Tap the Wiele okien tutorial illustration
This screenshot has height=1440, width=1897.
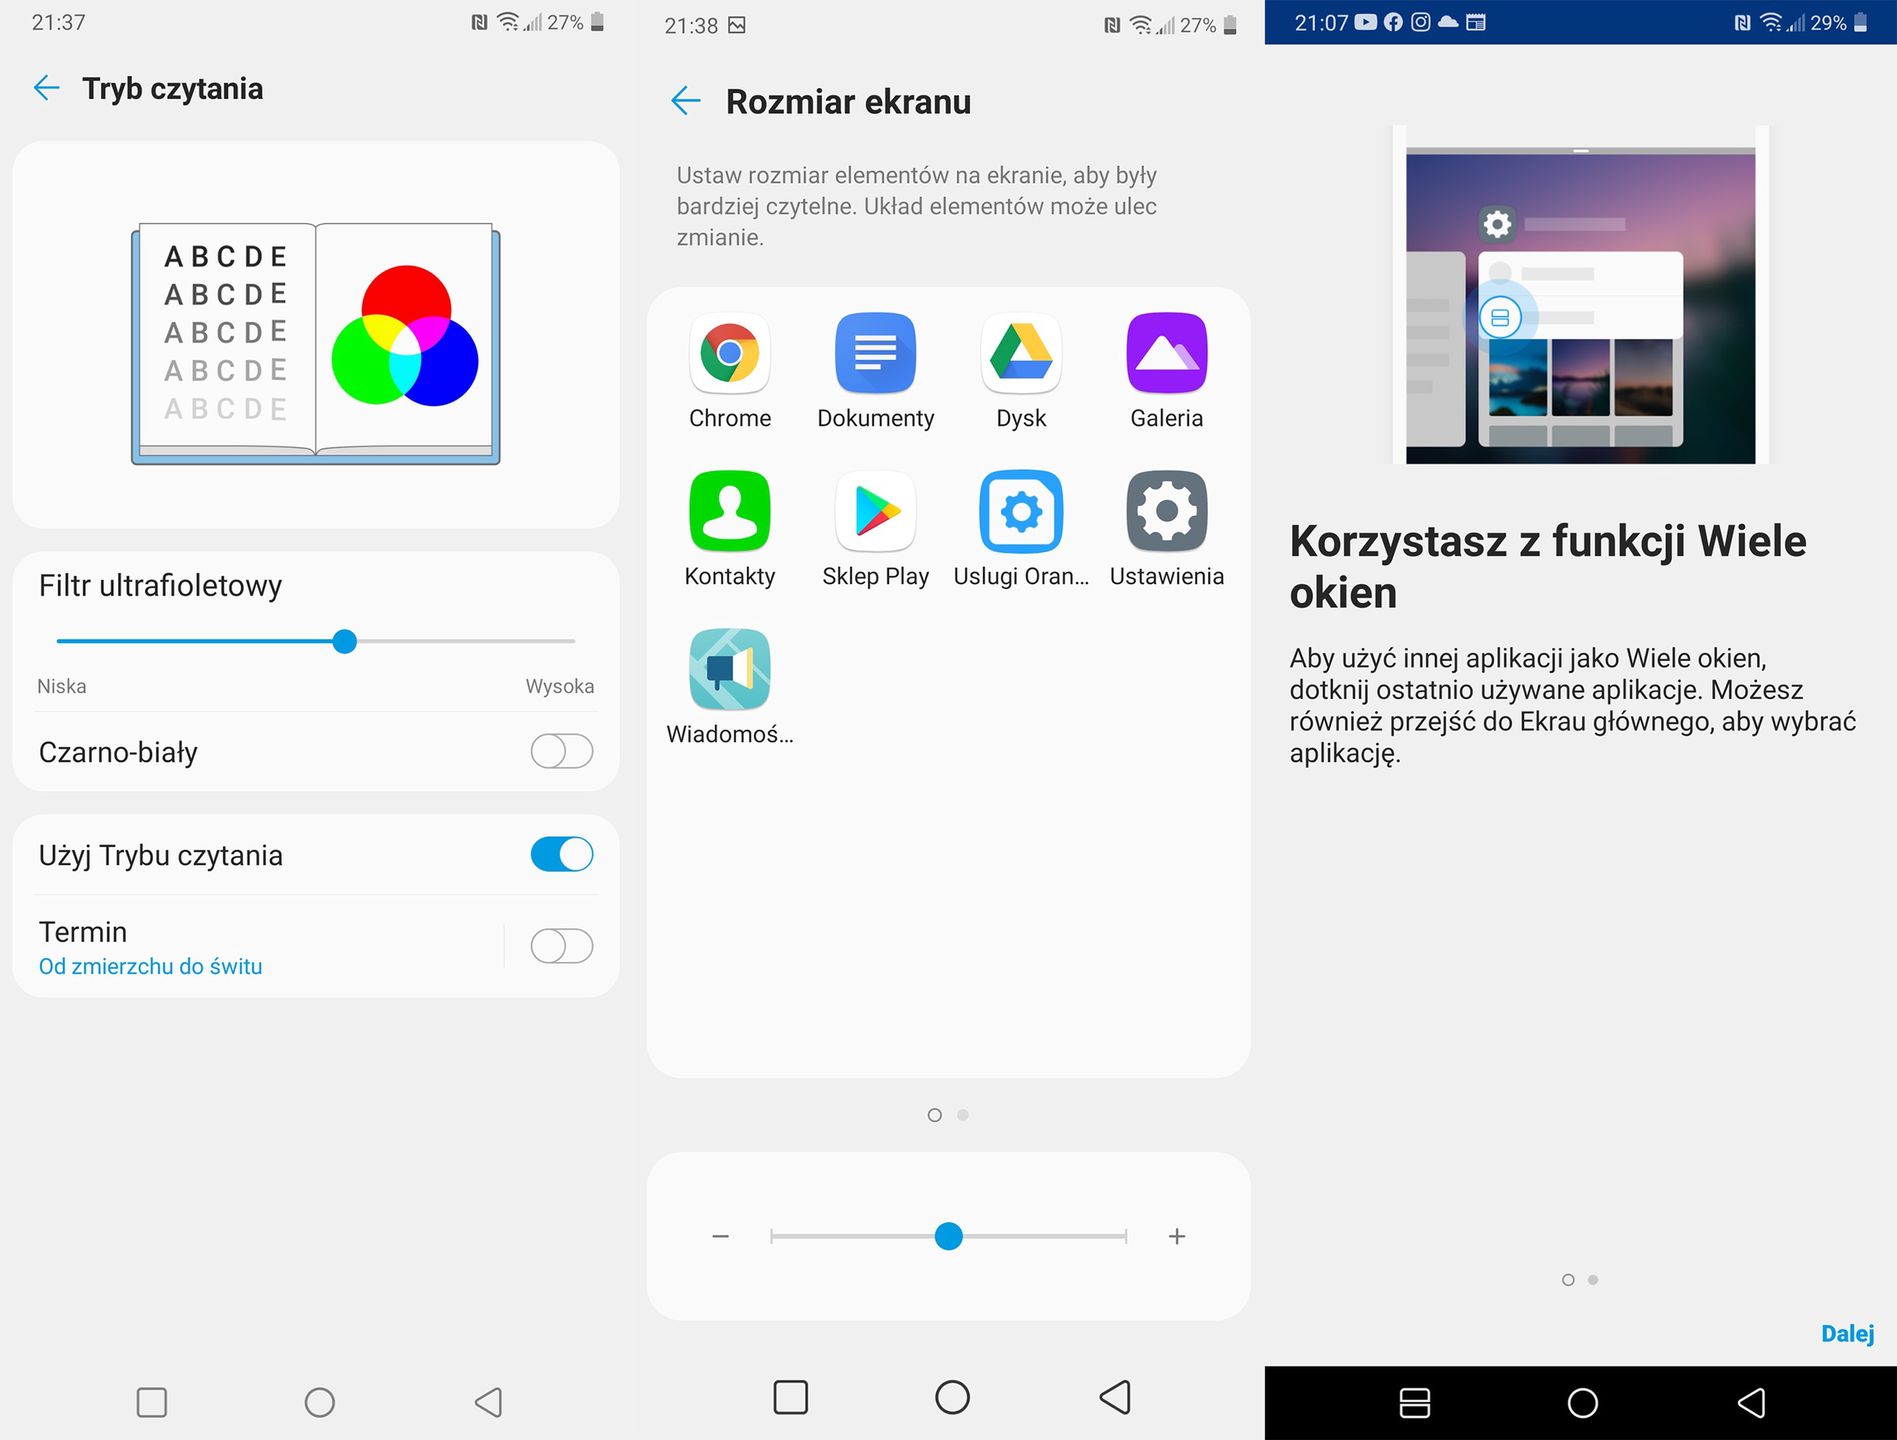point(1580,295)
